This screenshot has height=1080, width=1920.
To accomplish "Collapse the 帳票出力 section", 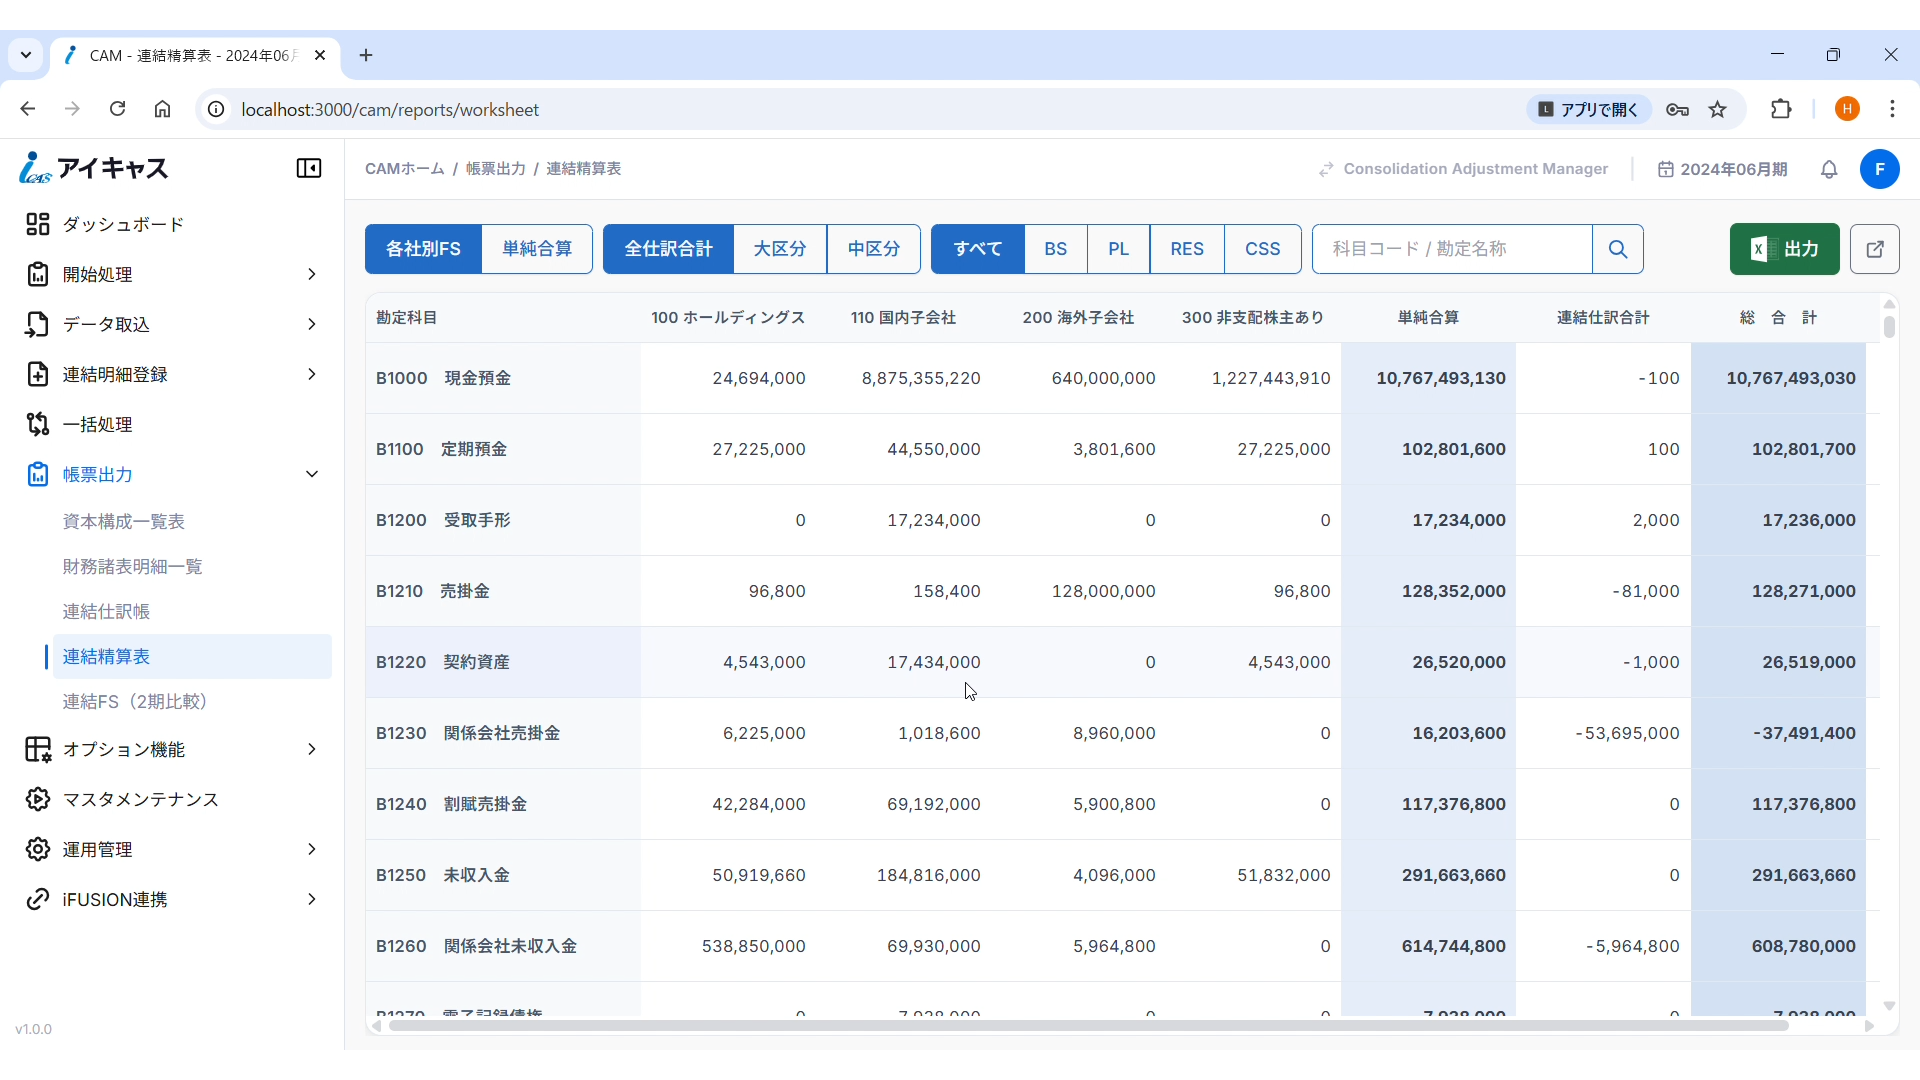I will (x=311, y=474).
